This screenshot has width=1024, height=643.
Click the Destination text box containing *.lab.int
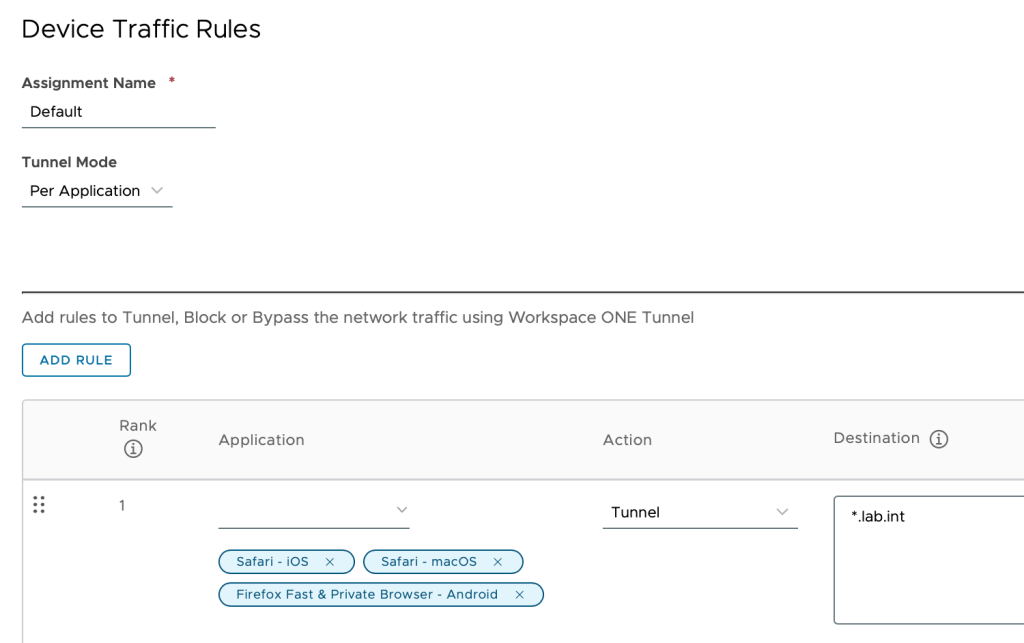click(928, 558)
